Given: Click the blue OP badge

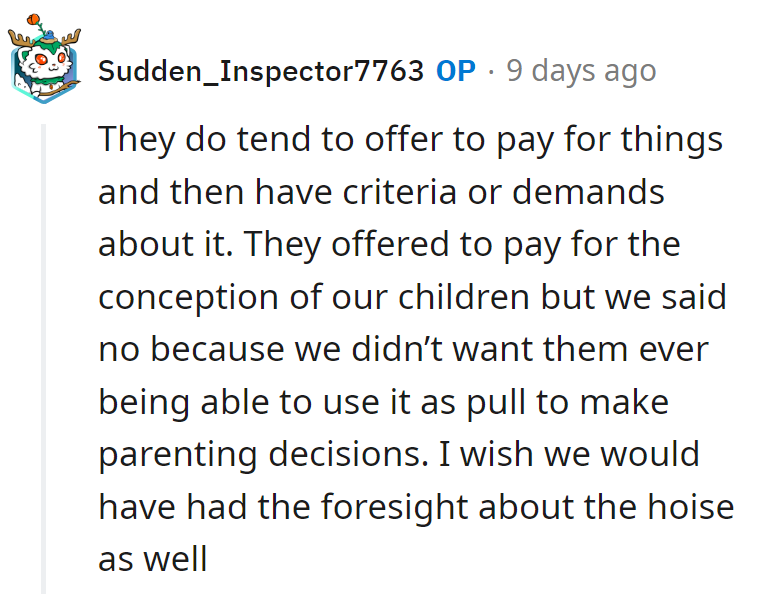Looking at the screenshot, I should 456,71.
